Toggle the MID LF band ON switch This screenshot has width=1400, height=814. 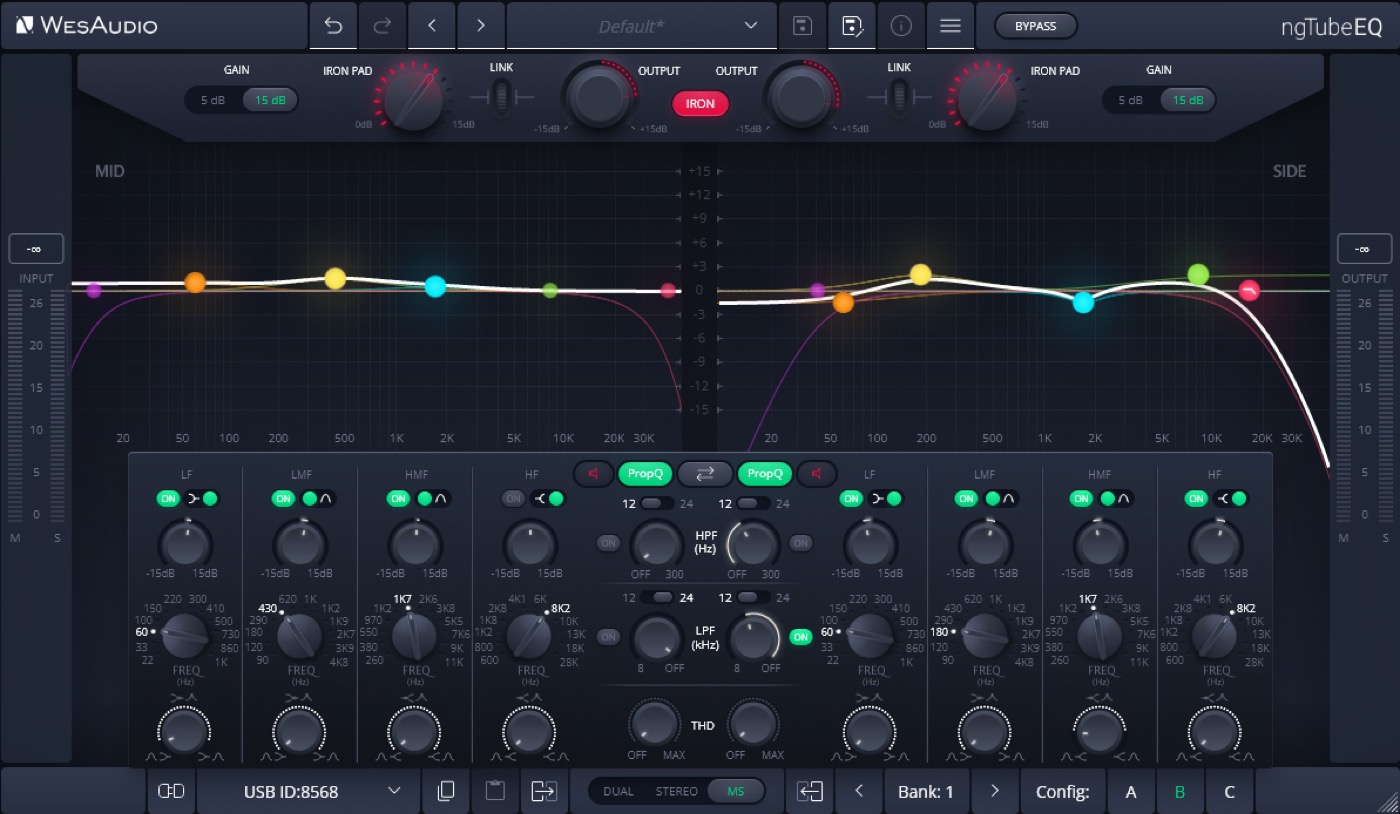tap(169, 498)
